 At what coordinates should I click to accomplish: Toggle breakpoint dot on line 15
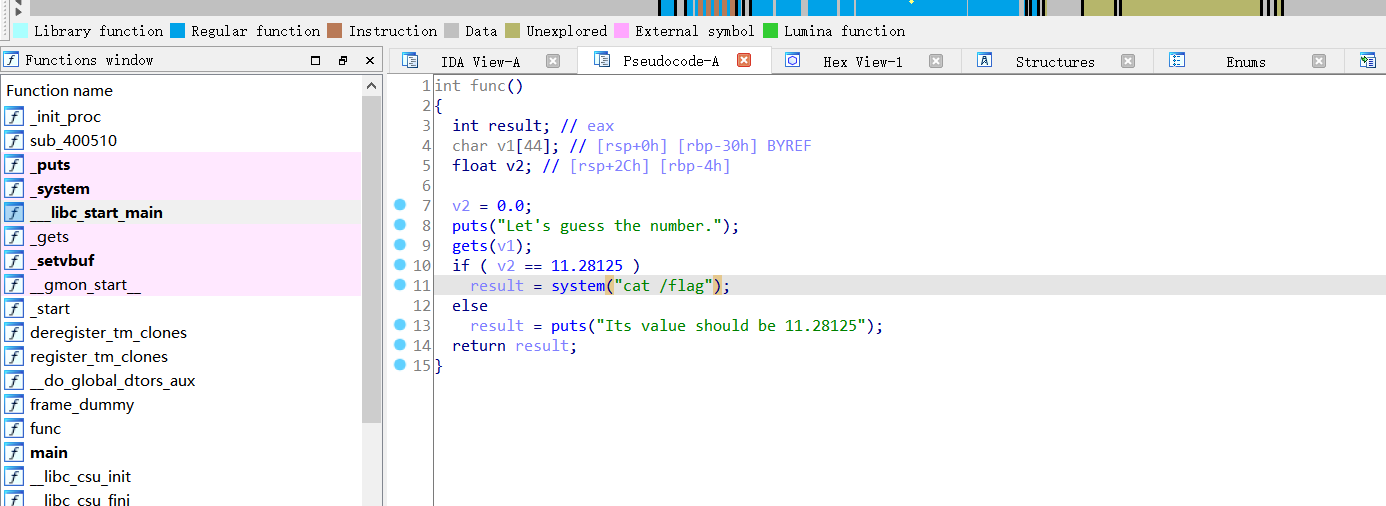tap(400, 365)
